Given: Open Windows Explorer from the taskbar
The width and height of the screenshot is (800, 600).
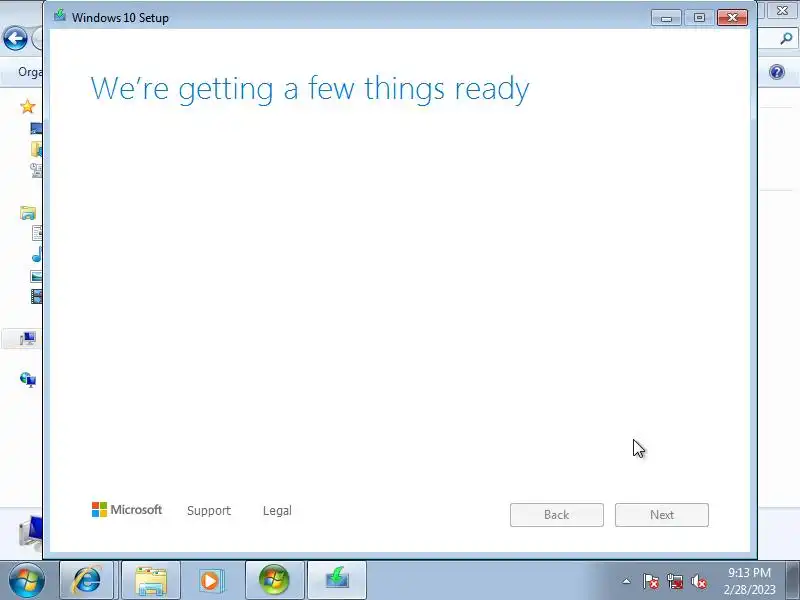Looking at the screenshot, I should (151, 581).
